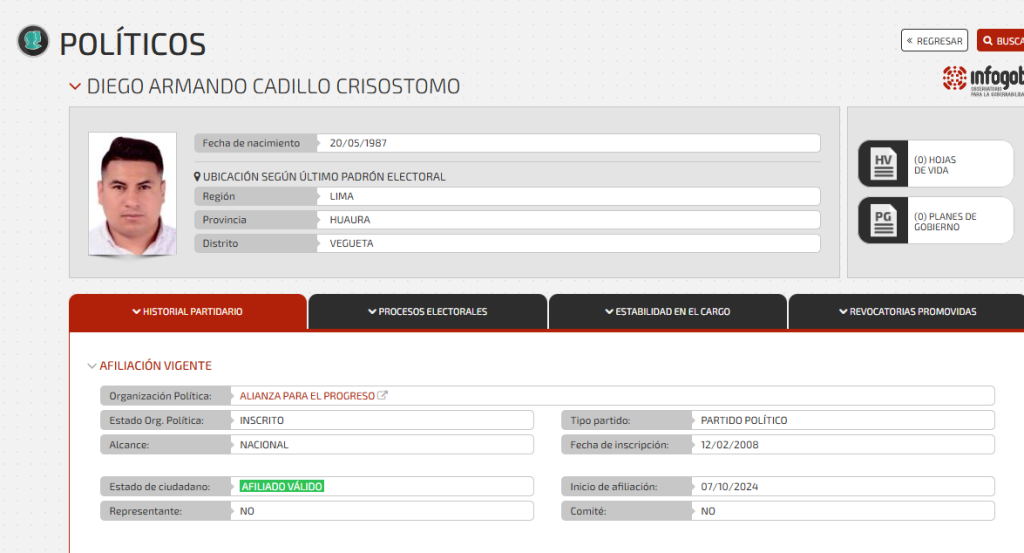Click the double-arrow icon on Regresar

[x=910, y=41]
